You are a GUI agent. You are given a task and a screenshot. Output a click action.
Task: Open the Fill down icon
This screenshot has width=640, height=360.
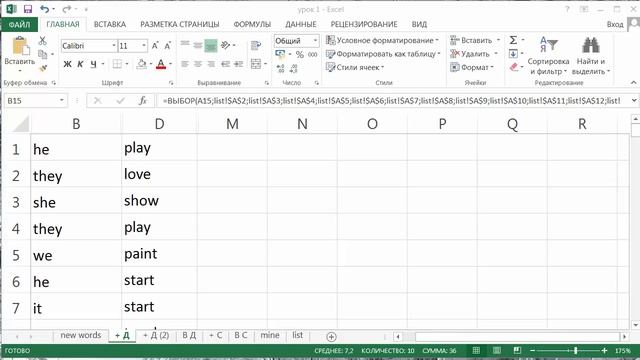(x=513, y=53)
